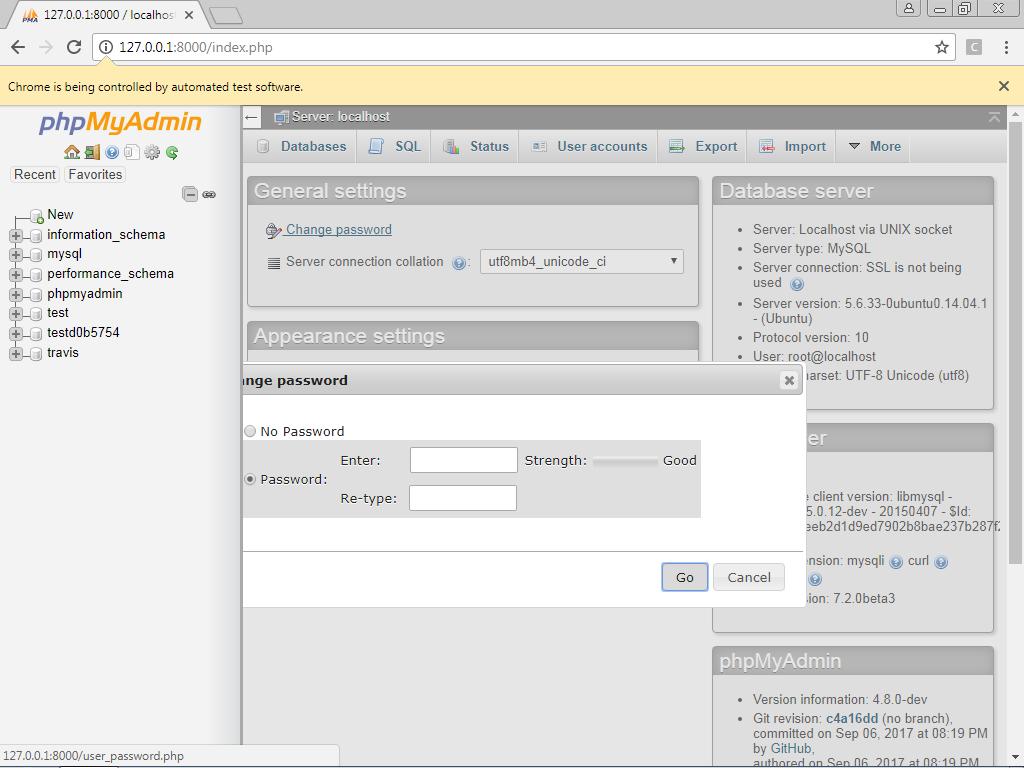Open navigation panel settings gear icon
This screenshot has height=768, width=1024.
coord(152,152)
